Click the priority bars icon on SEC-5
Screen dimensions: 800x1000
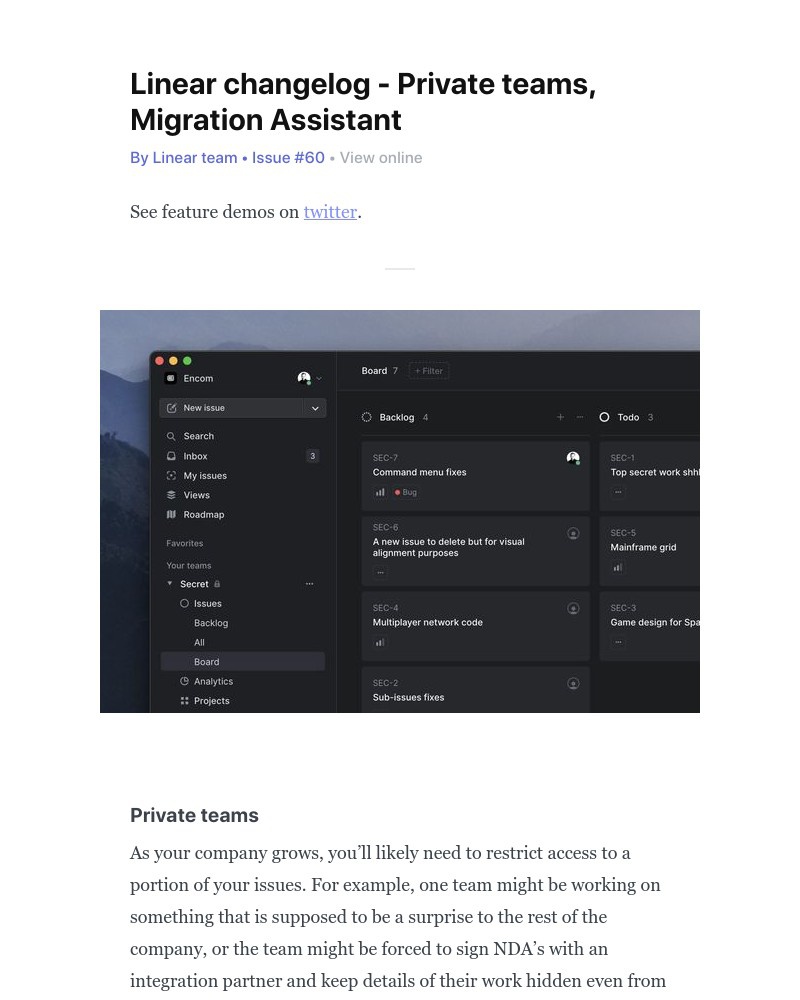[618, 568]
